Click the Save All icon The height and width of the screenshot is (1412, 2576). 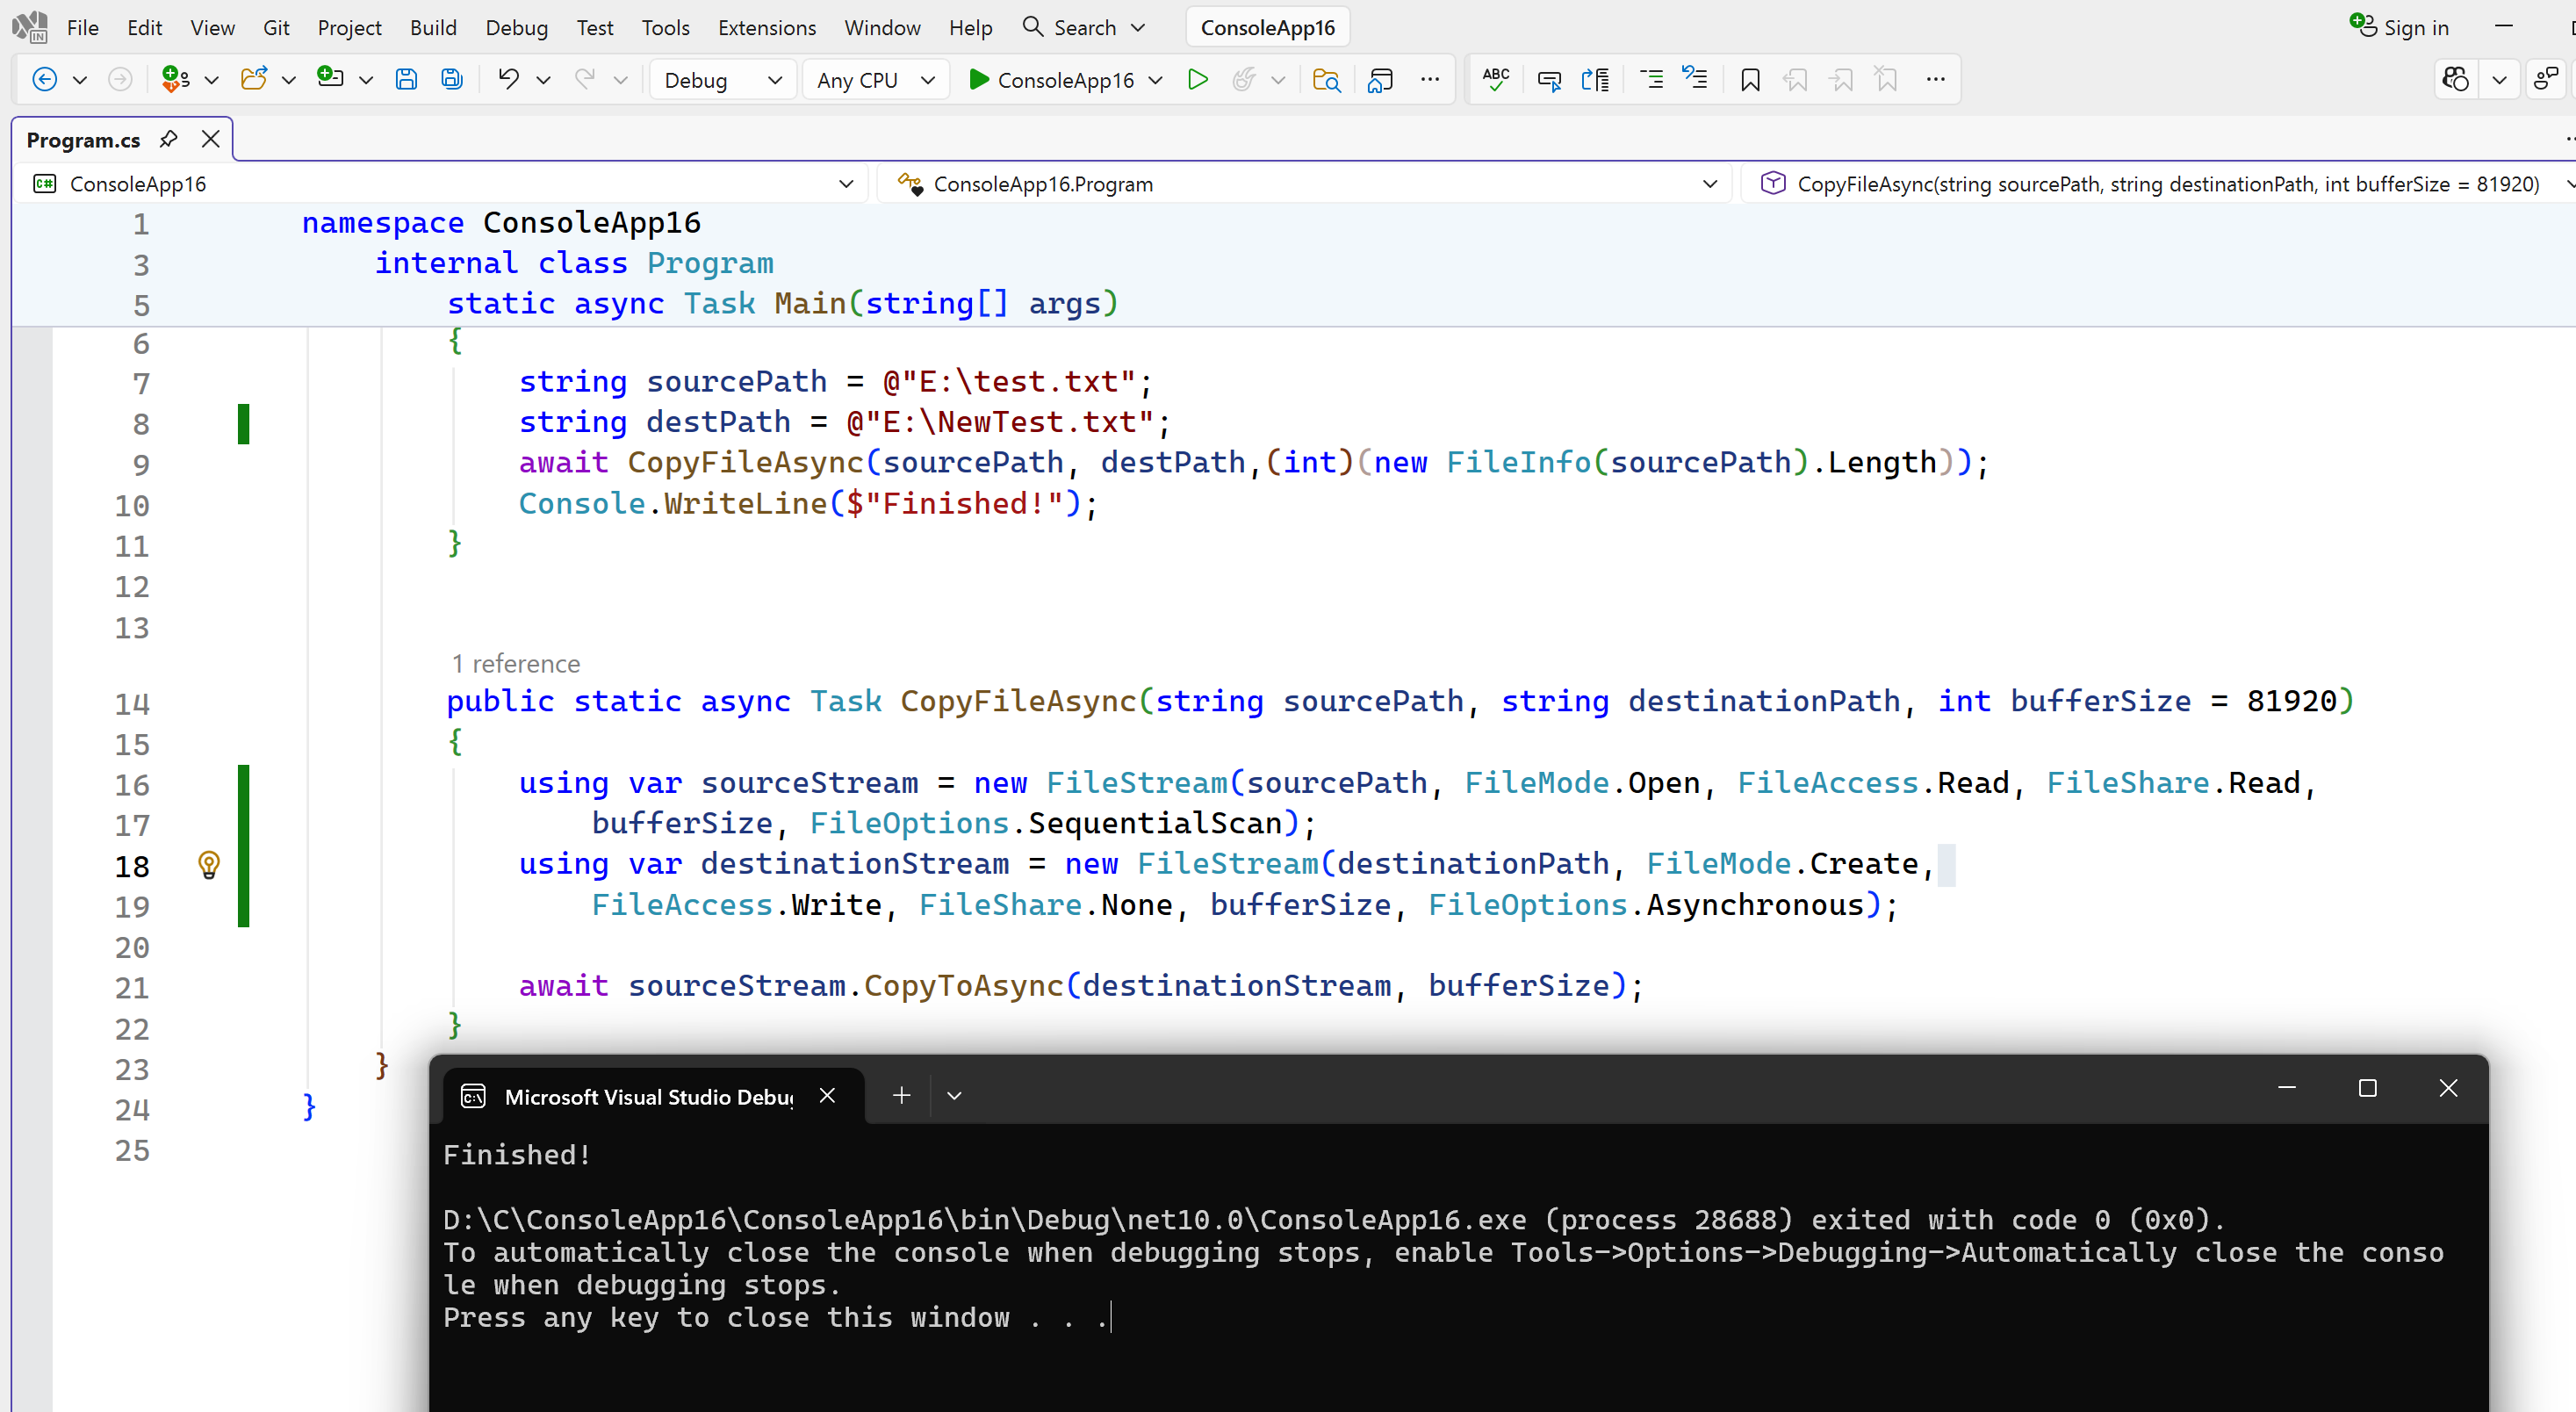pos(452,80)
